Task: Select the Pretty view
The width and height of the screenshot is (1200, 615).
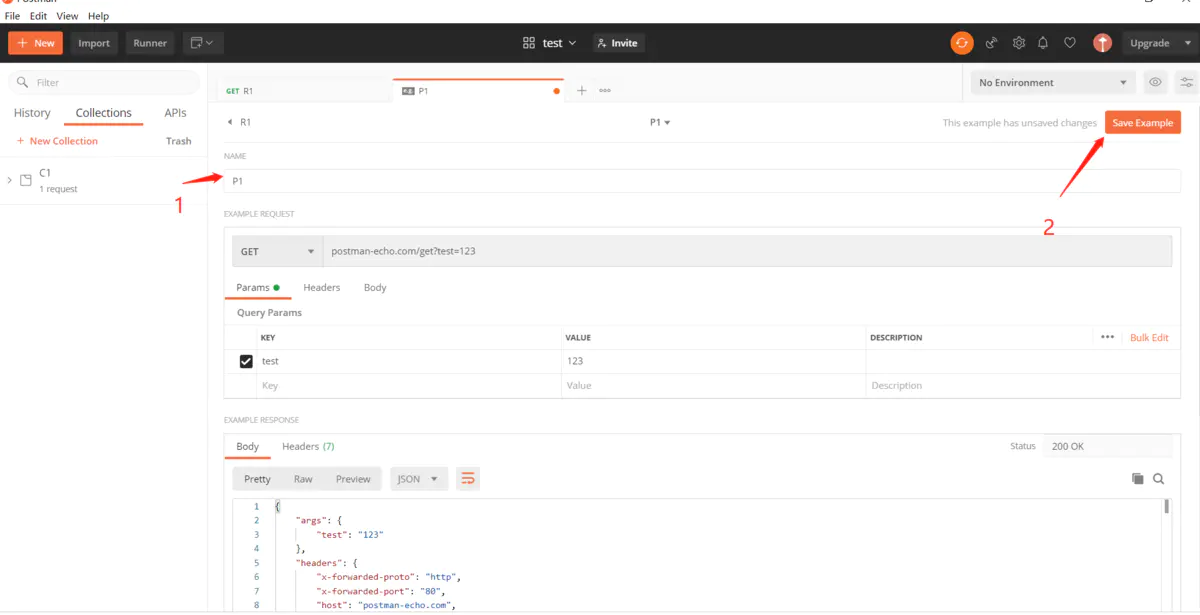Action: 257,479
